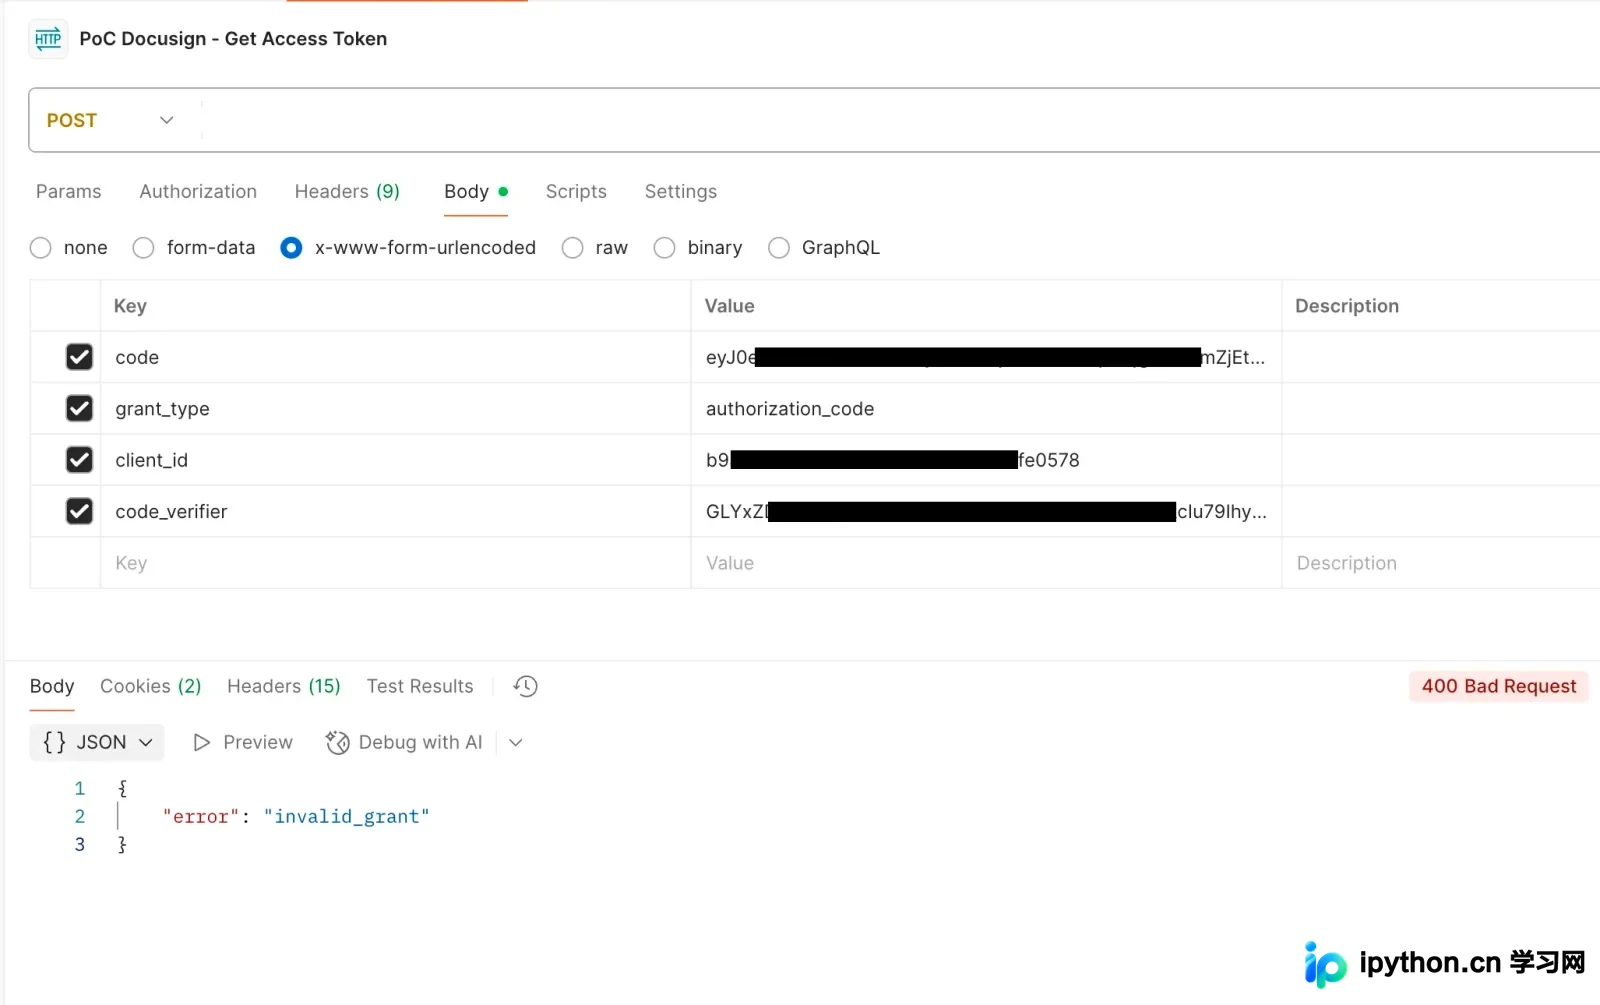Click the Debug with AI icon
This screenshot has width=1600, height=1005.
coord(338,742)
